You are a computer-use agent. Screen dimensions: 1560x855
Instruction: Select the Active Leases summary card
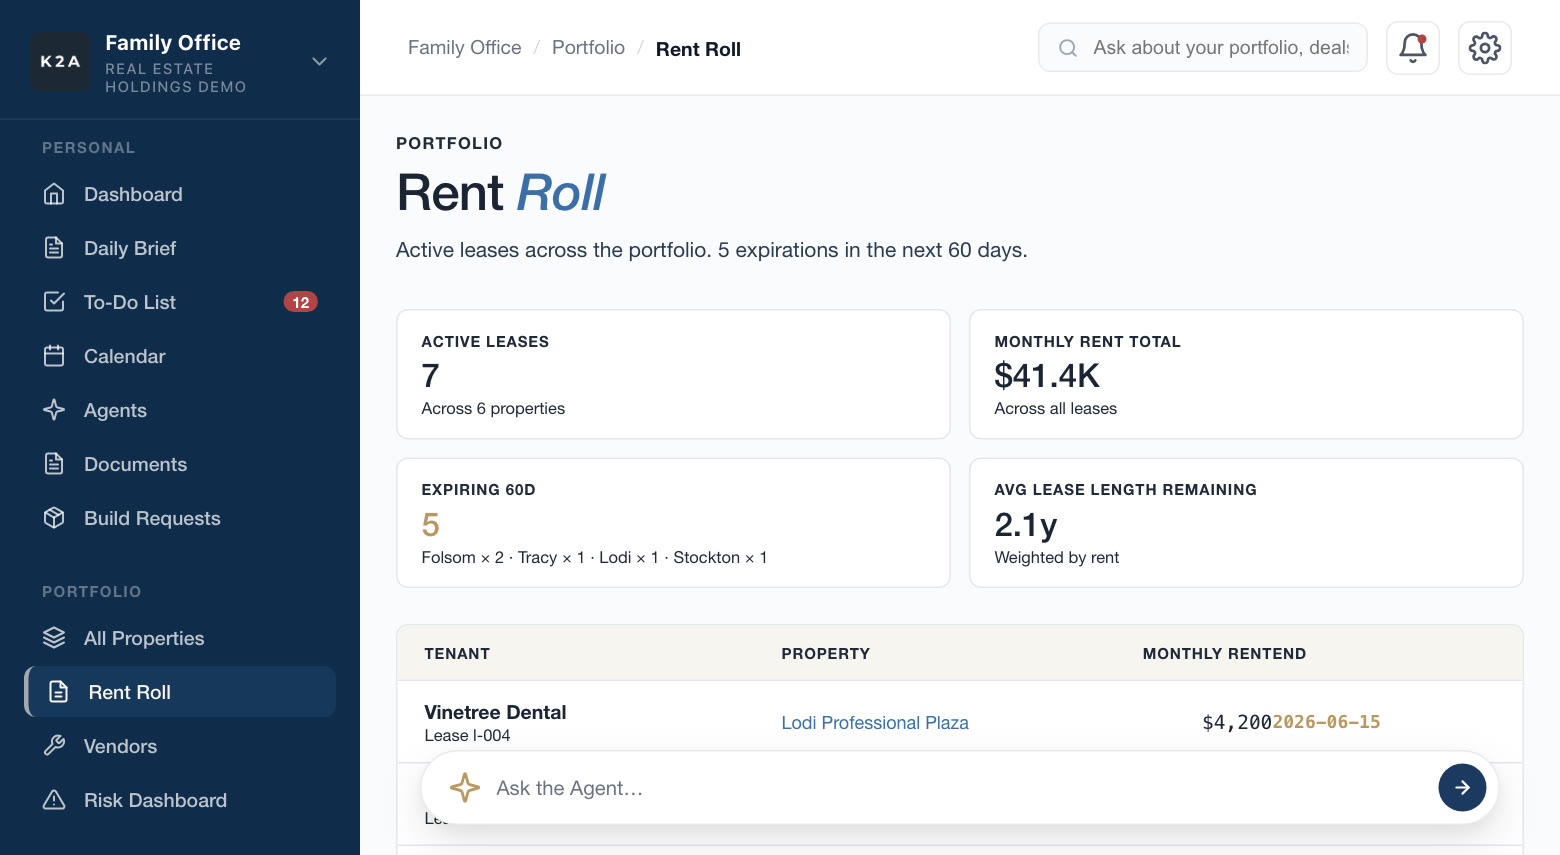[x=673, y=374]
